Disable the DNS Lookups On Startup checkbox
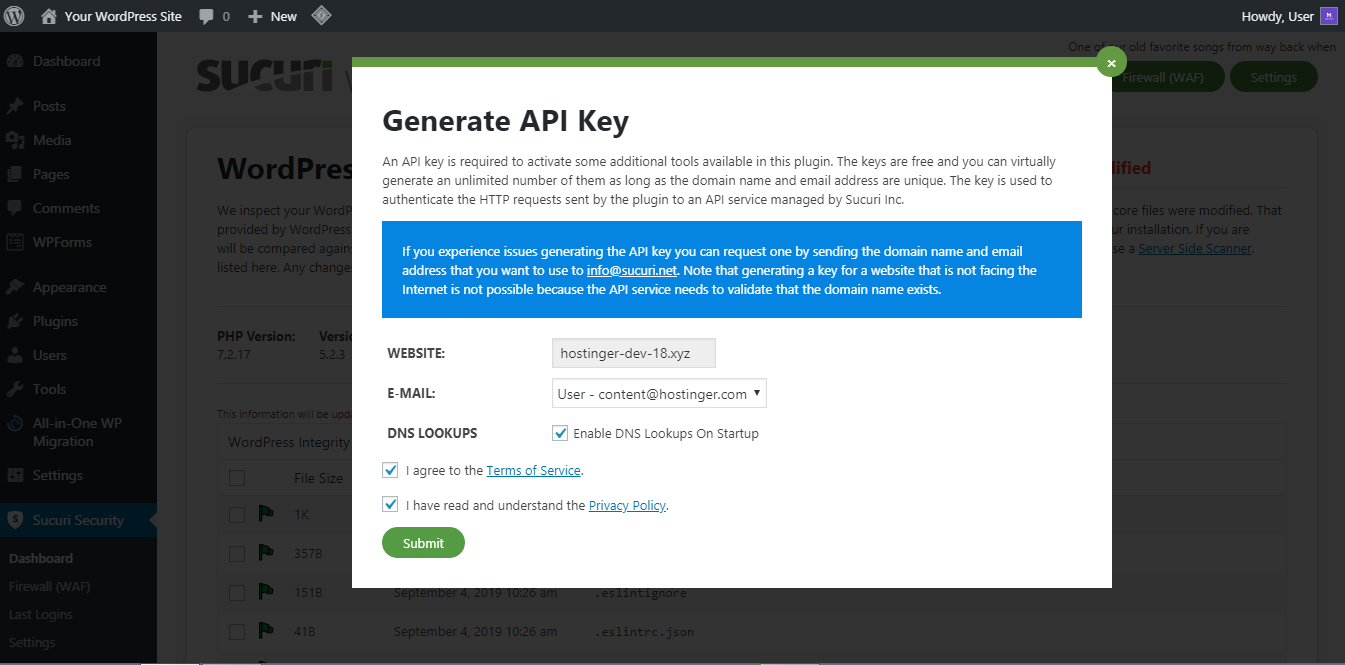 560,433
